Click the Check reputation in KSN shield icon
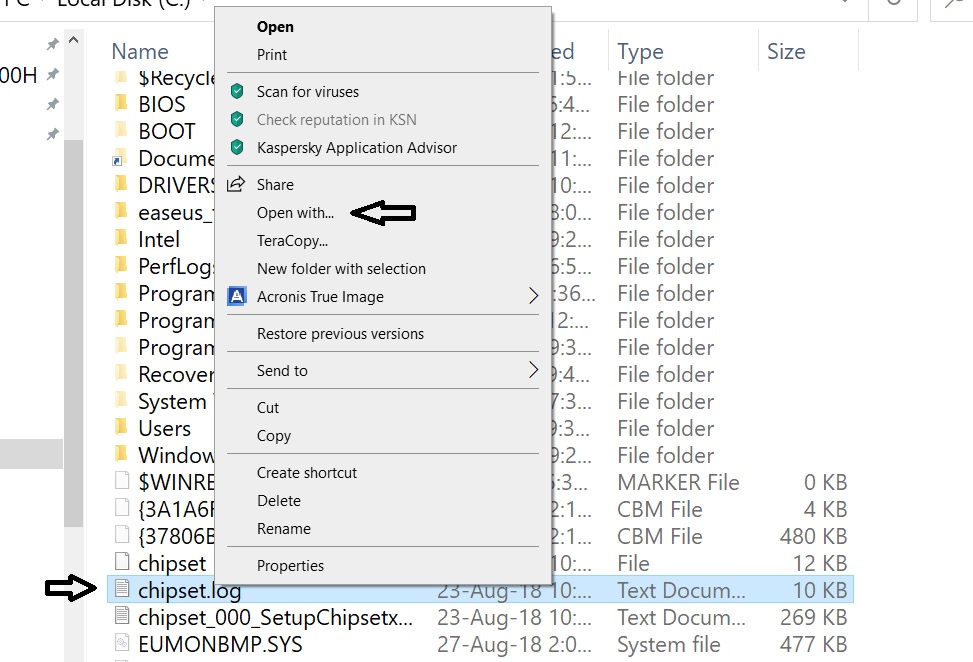This screenshot has width=973, height=662. tap(237, 117)
